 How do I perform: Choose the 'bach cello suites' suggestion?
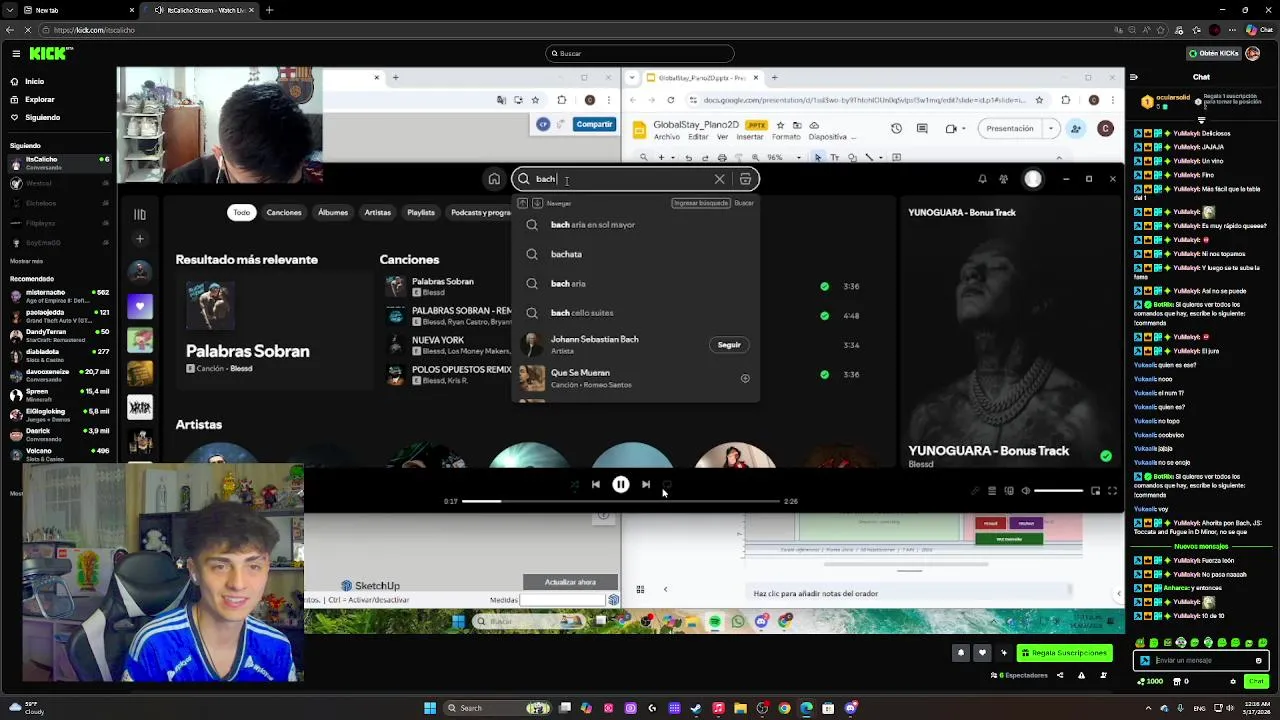pyautogui.click(x=635, y=313)
